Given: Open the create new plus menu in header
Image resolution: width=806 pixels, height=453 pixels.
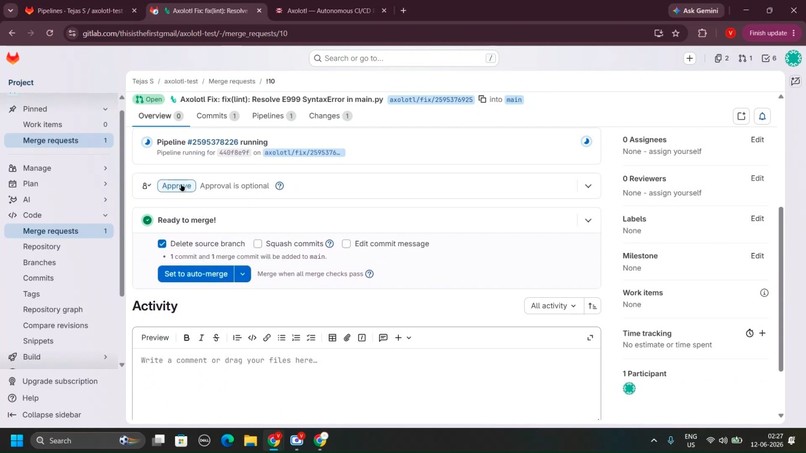Looking at the screenshot, I should 689,58.
